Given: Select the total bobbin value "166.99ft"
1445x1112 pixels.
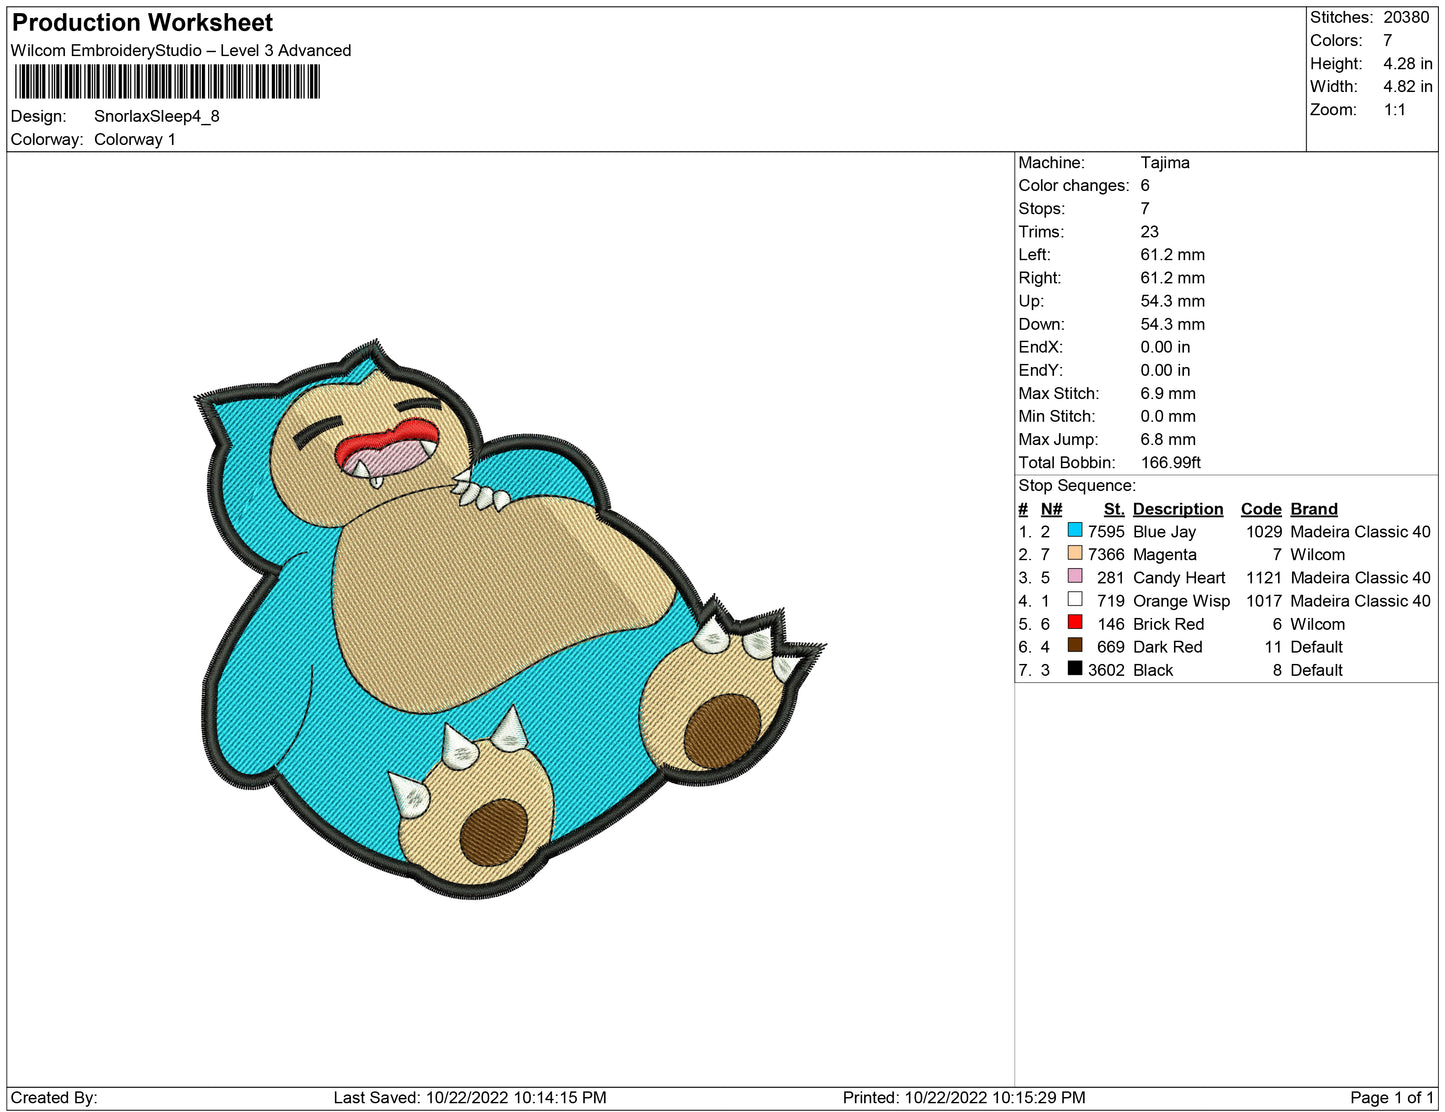Looking at the screenshot, I should pyautogui.click(x=1171, y=462).
